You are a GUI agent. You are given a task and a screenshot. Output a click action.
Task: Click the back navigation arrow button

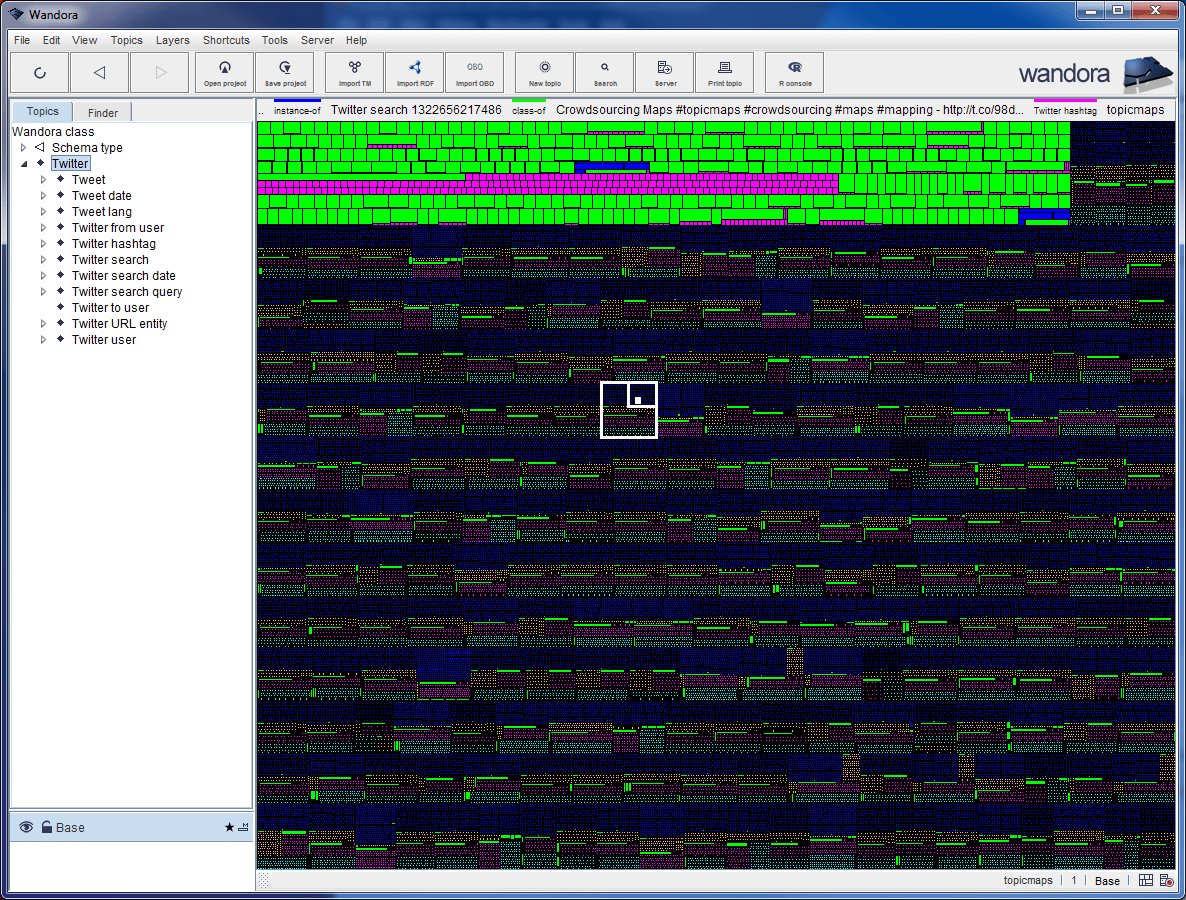99,72
